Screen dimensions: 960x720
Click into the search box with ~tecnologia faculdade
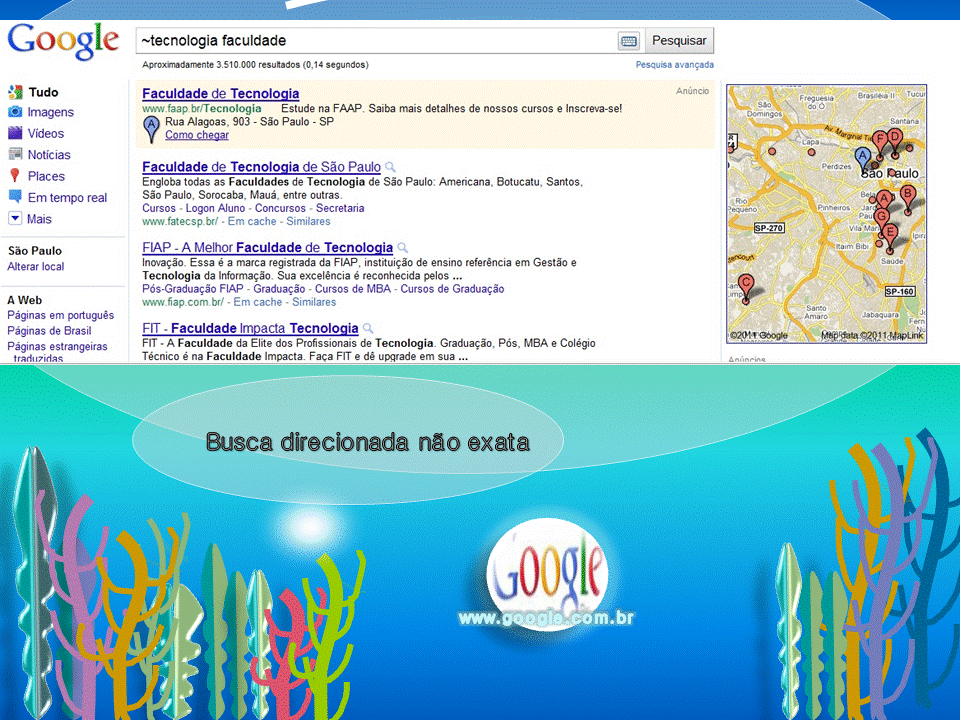tap(377, 41)
